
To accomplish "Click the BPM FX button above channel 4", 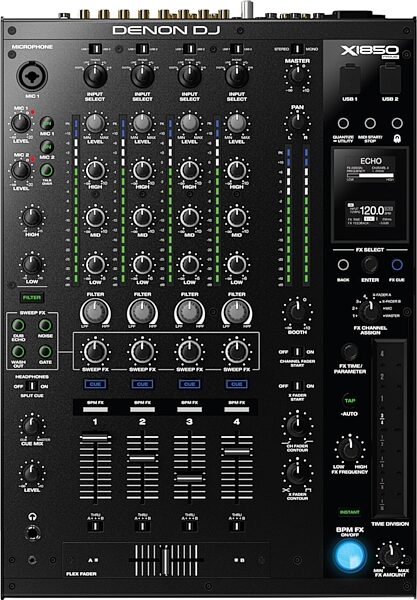I will pos(236,409).
